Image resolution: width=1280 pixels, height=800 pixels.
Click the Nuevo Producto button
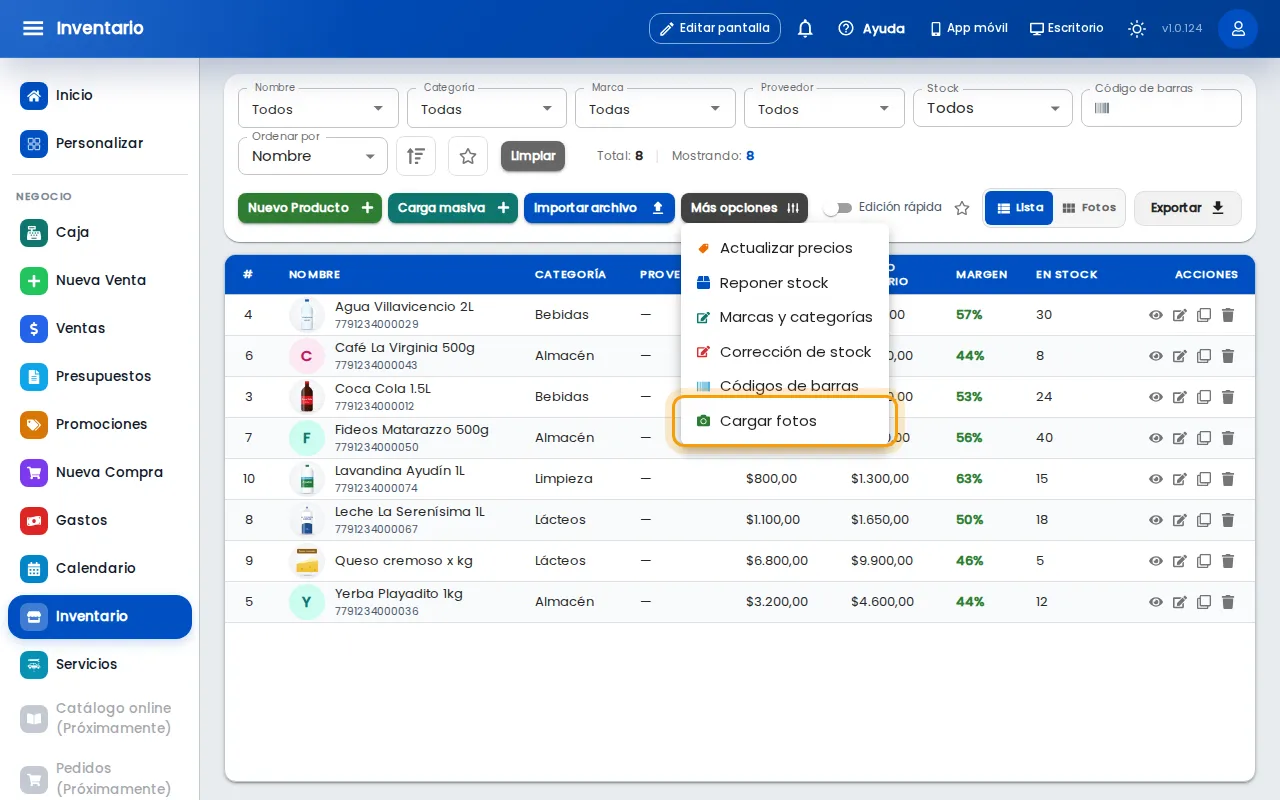pos(310,208)
